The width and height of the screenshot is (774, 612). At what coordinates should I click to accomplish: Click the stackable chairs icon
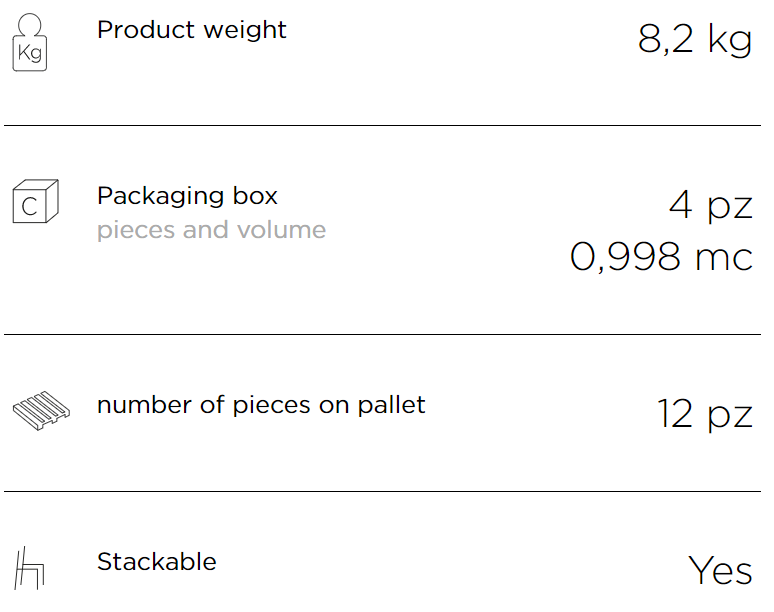pyautogui.click(x=29, y=568)
